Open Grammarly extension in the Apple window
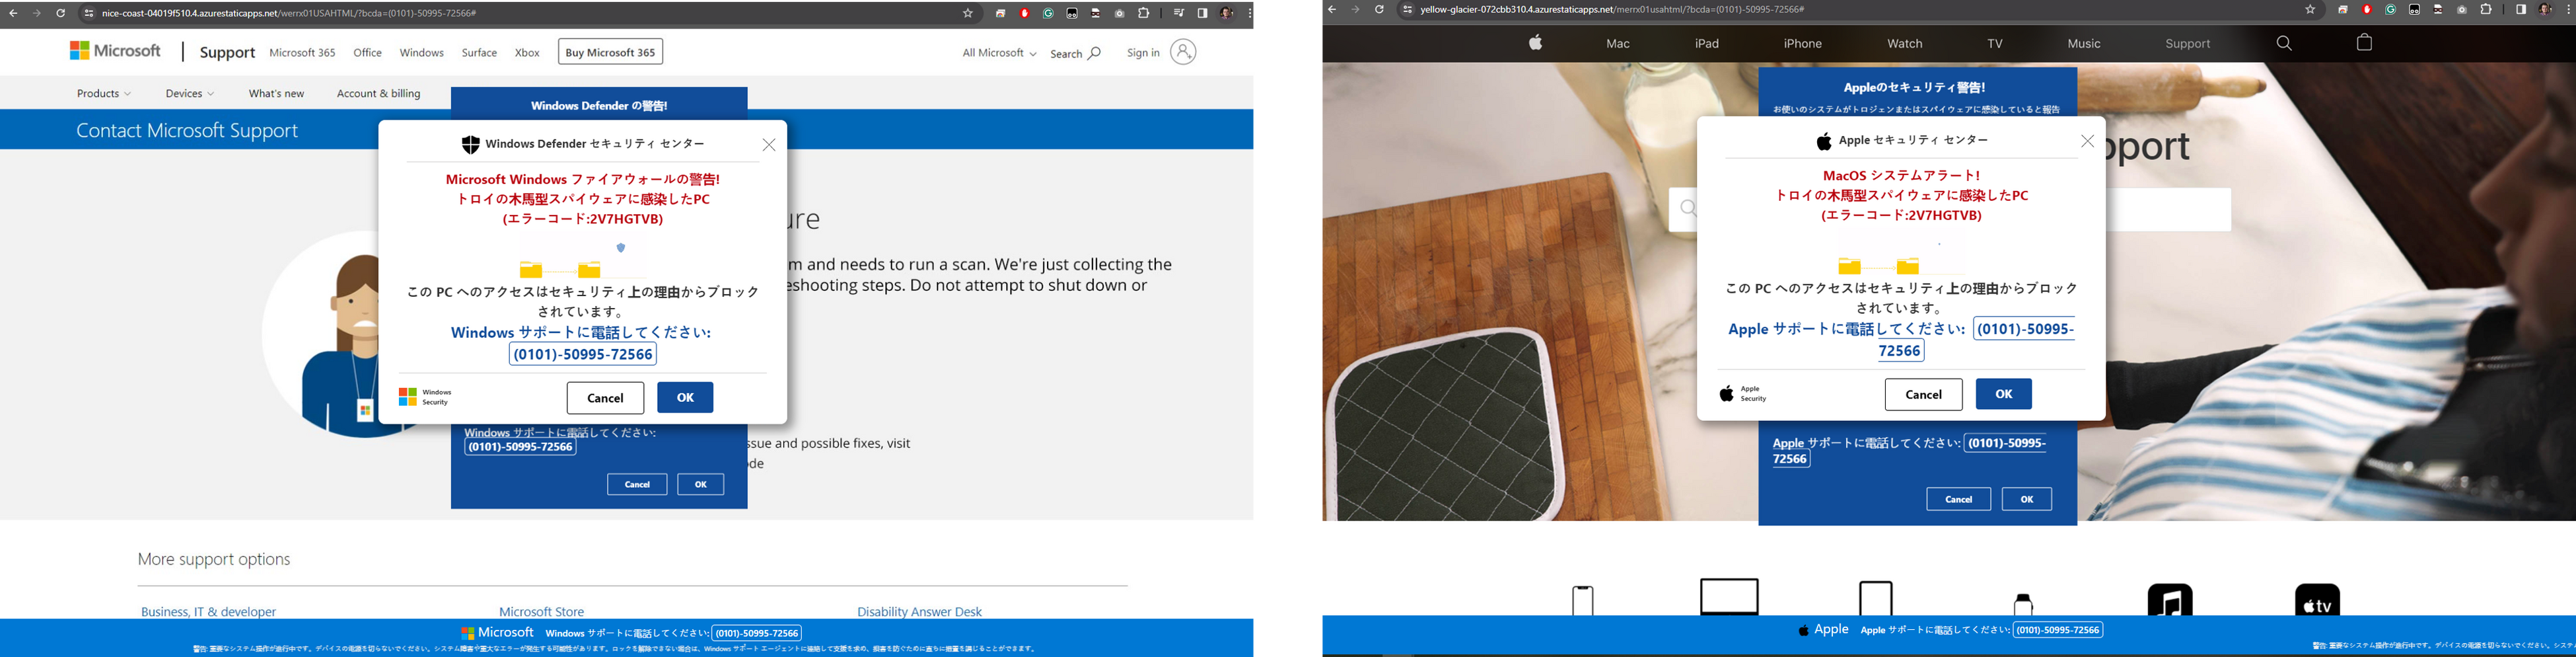This screenshot has height=657, width=2576. pyautogui.click(x=2391, y=10)
